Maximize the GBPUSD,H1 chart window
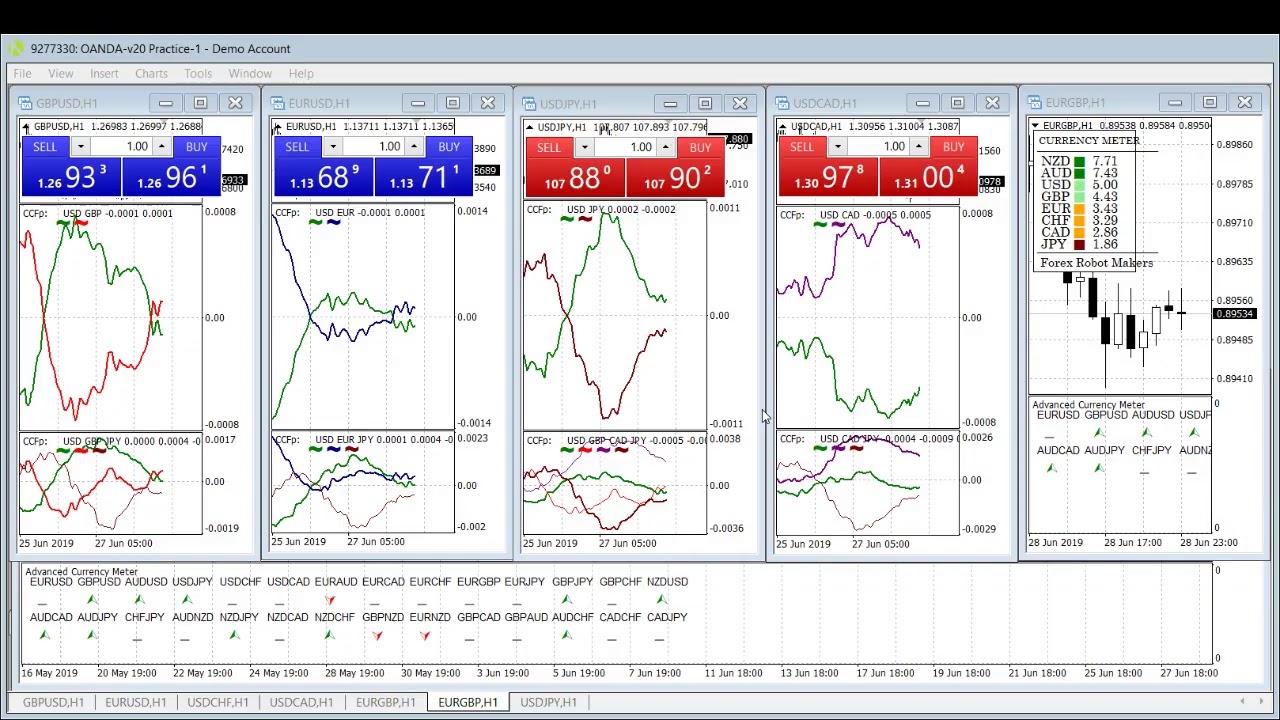The width and height of the screenshot is (1280, 720). tap(200, 103)
